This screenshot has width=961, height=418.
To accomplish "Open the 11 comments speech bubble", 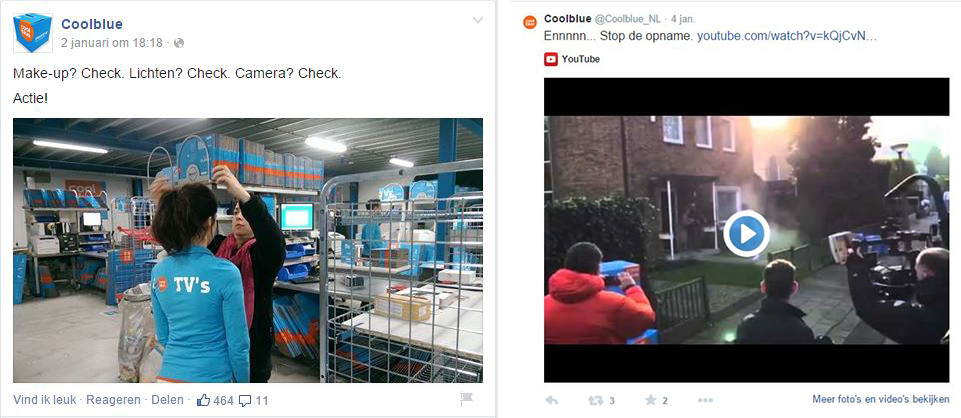I will click(253, 400).
